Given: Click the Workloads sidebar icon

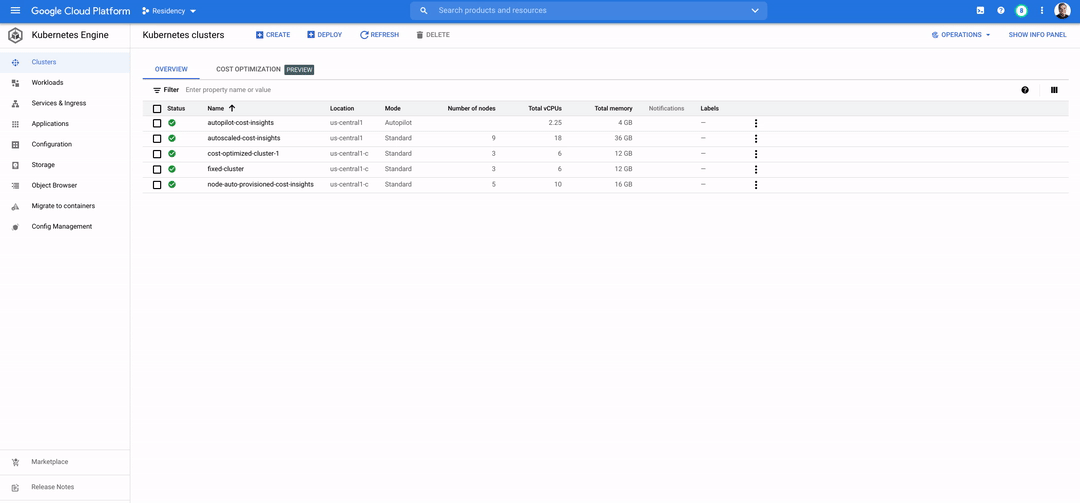Looking at the screenshot, I should (x=15, y=83).
